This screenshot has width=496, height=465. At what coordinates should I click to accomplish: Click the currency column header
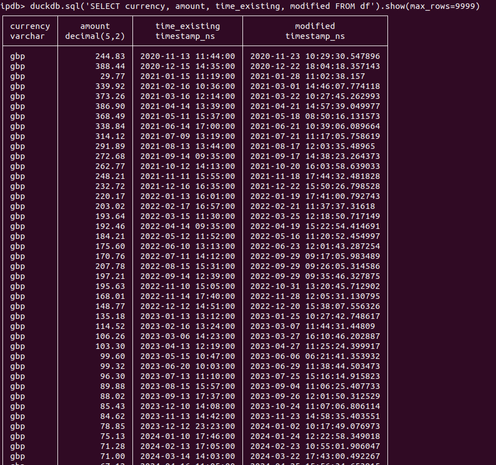click(30, 31)
